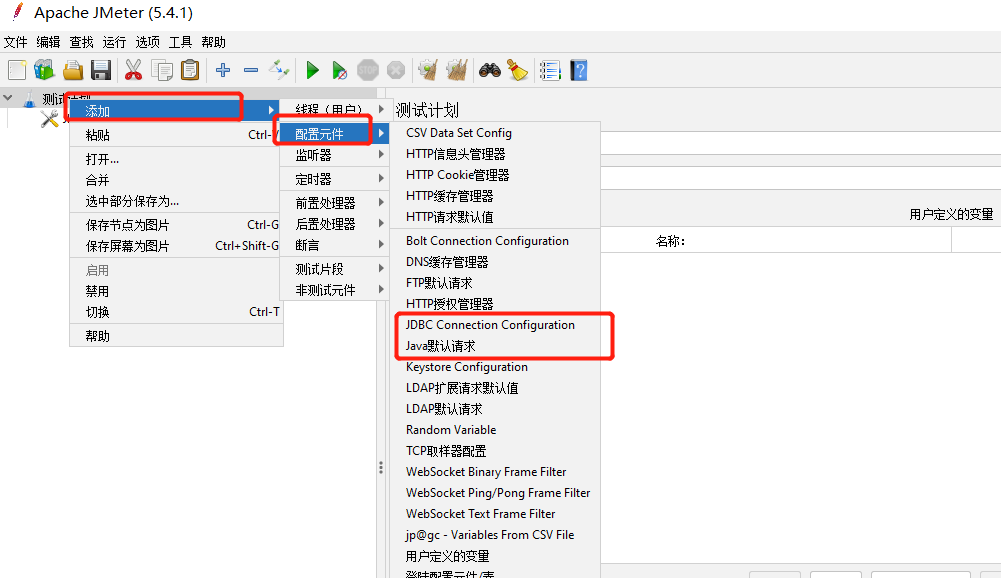Open the 查找 menu
The width and height of the screenshot is (1001, 578).
pyautogui.click(x=81, y=42)
